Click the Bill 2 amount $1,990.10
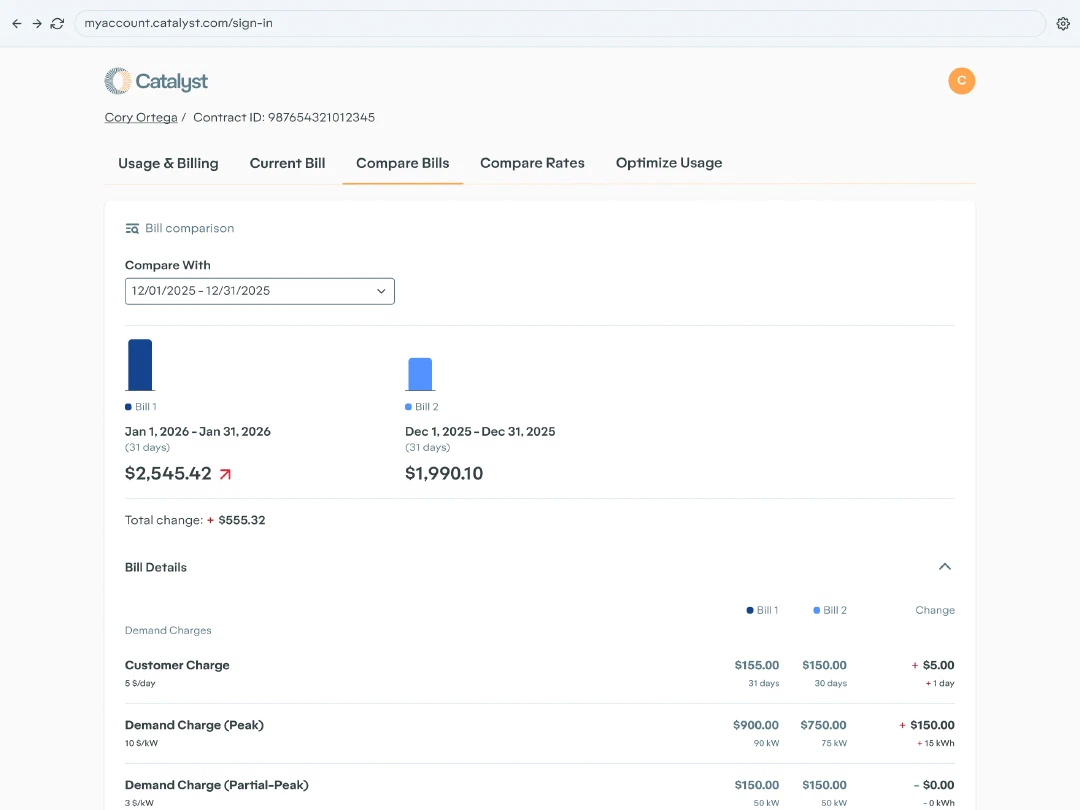Viewport: 1080px width, 810px height. coord(444,474)
